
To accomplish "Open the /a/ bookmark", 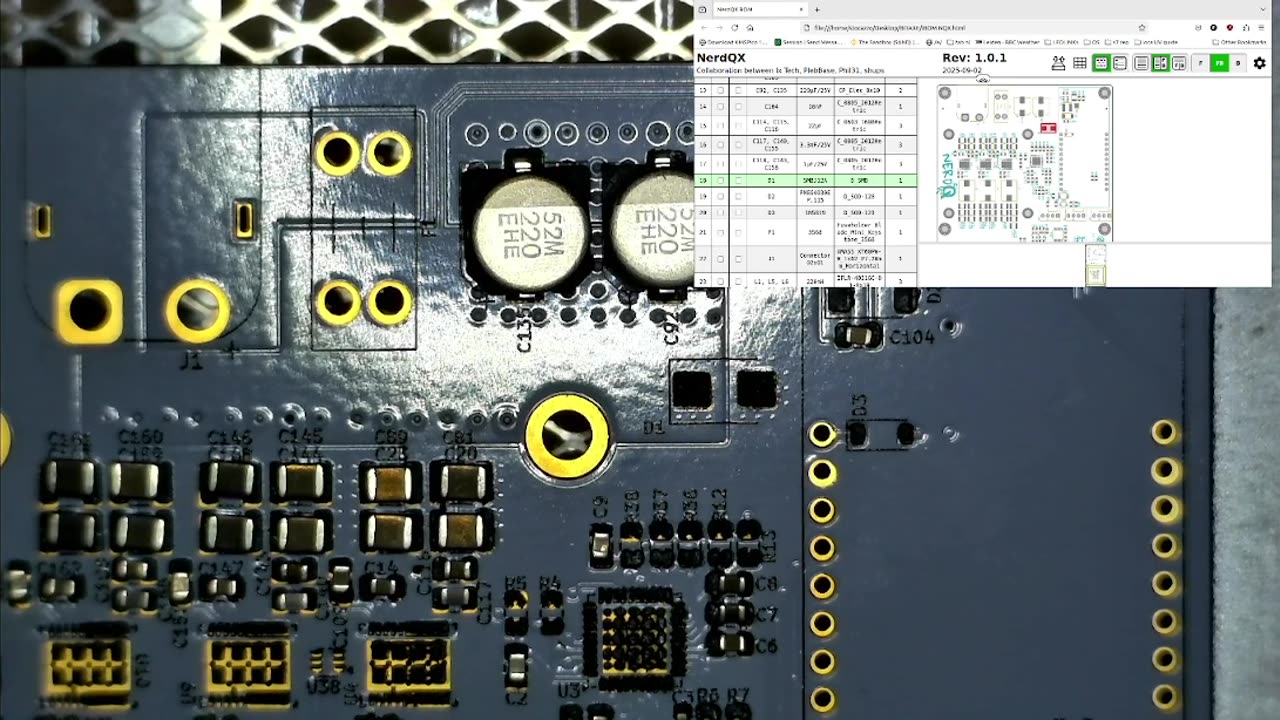I will click(x=934, y=42).
